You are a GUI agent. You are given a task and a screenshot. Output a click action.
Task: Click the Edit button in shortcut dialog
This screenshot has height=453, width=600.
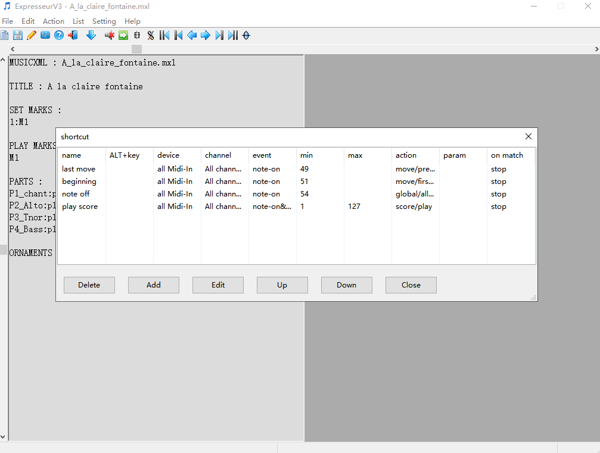coord(217,285)
